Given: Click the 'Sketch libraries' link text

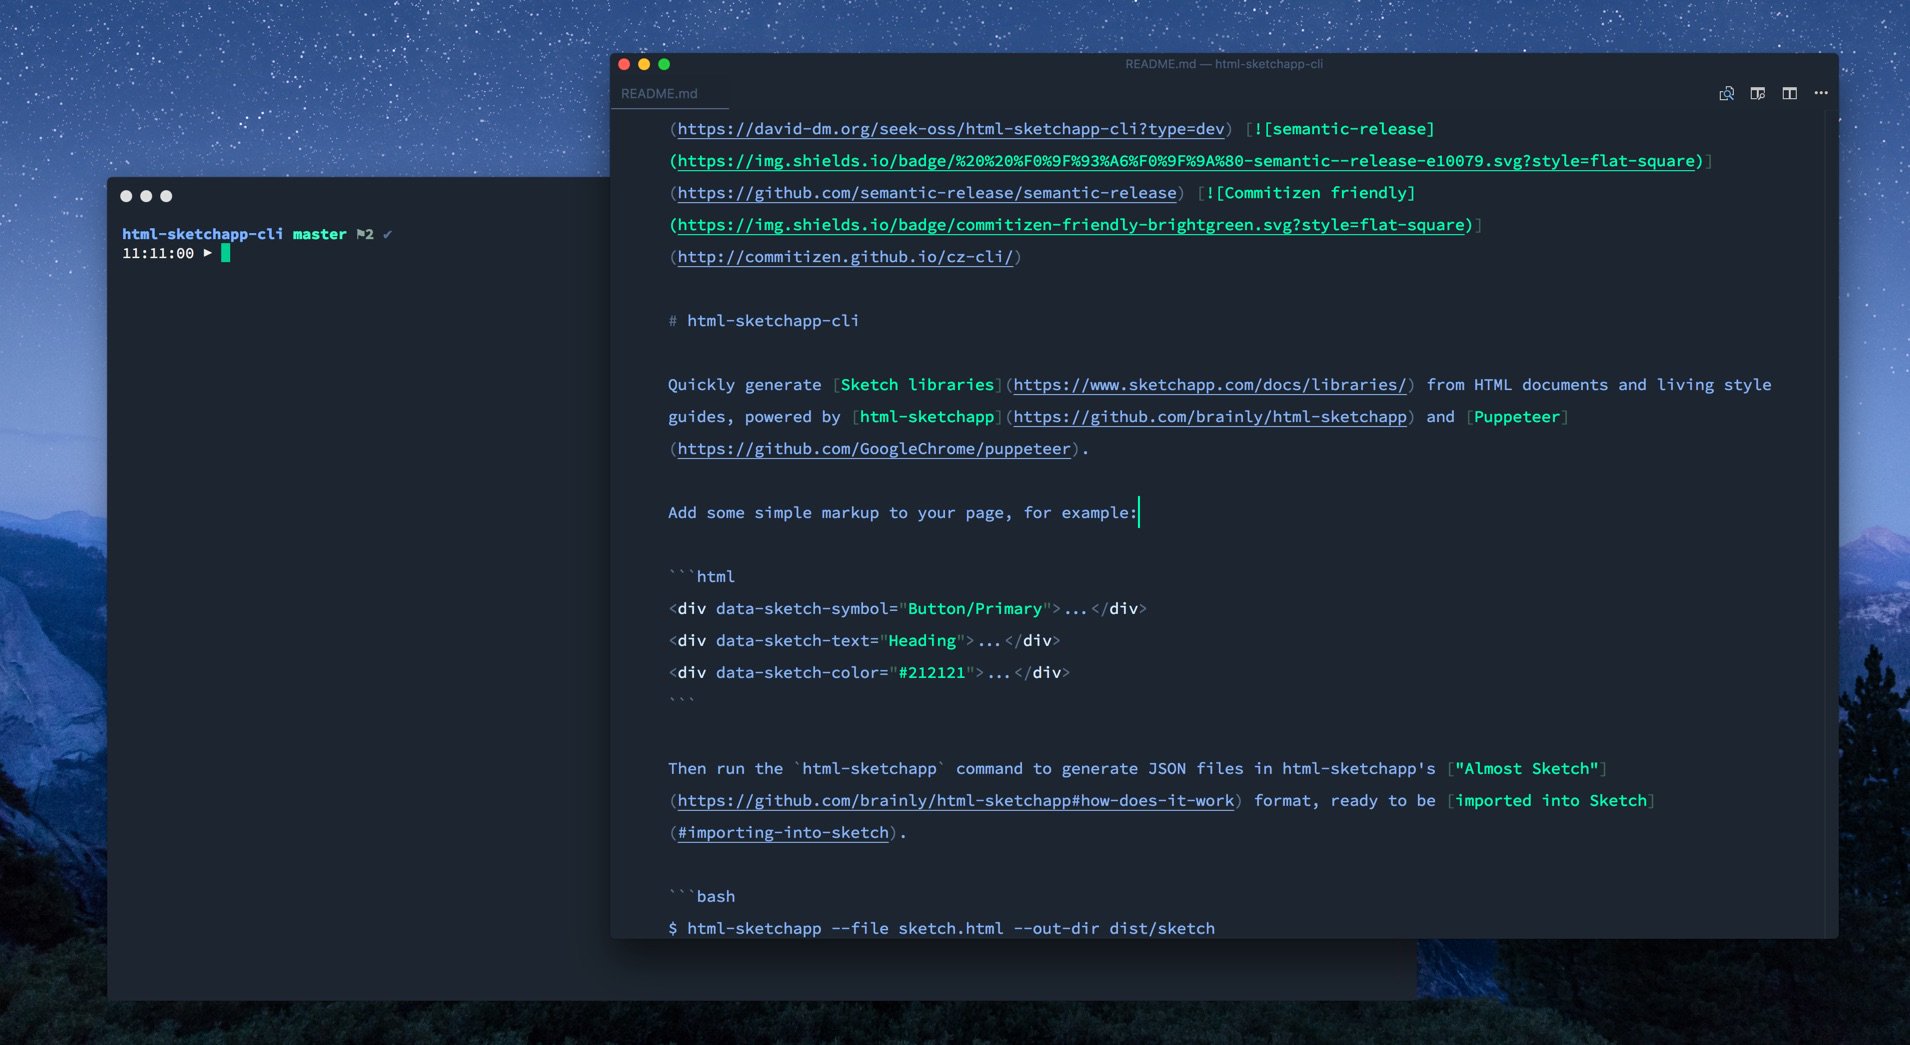Looking at the screenshot, I should pos(917,385).
